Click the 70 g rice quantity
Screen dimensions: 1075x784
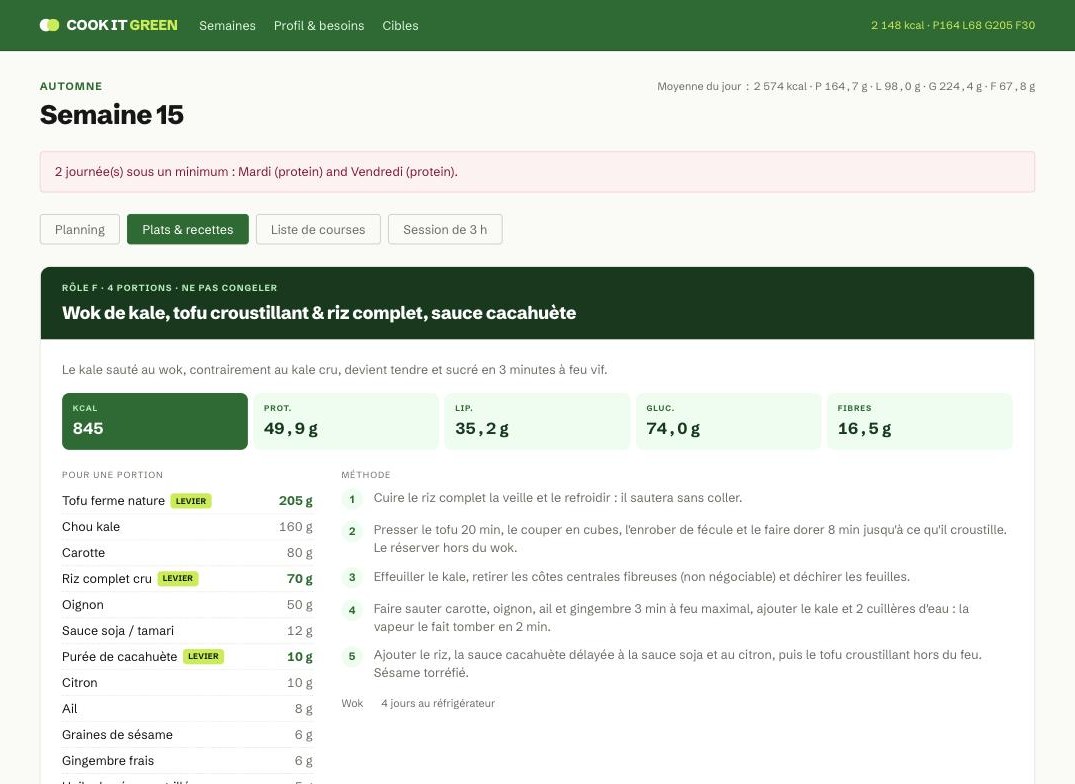[x=300, y=579]
